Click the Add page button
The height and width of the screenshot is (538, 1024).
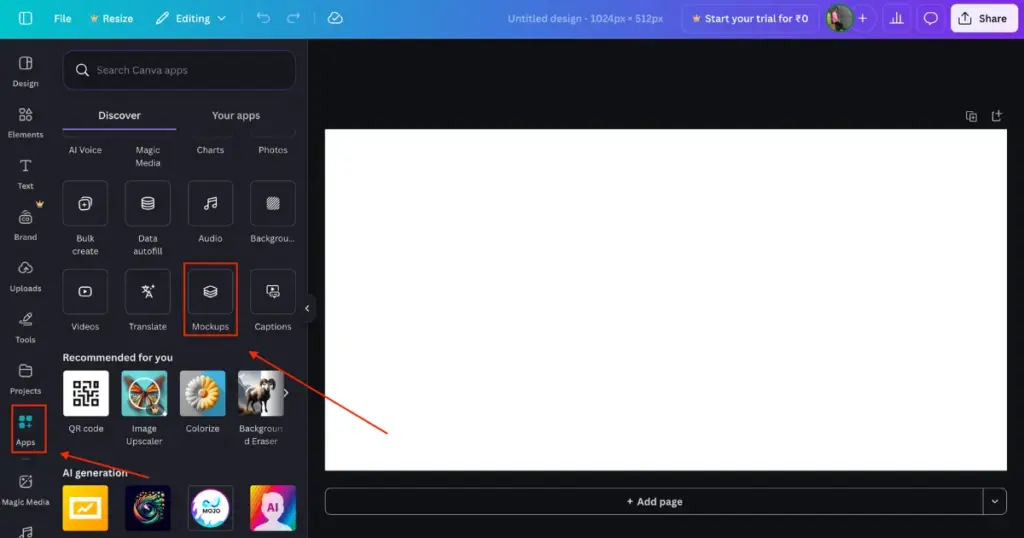654,501
